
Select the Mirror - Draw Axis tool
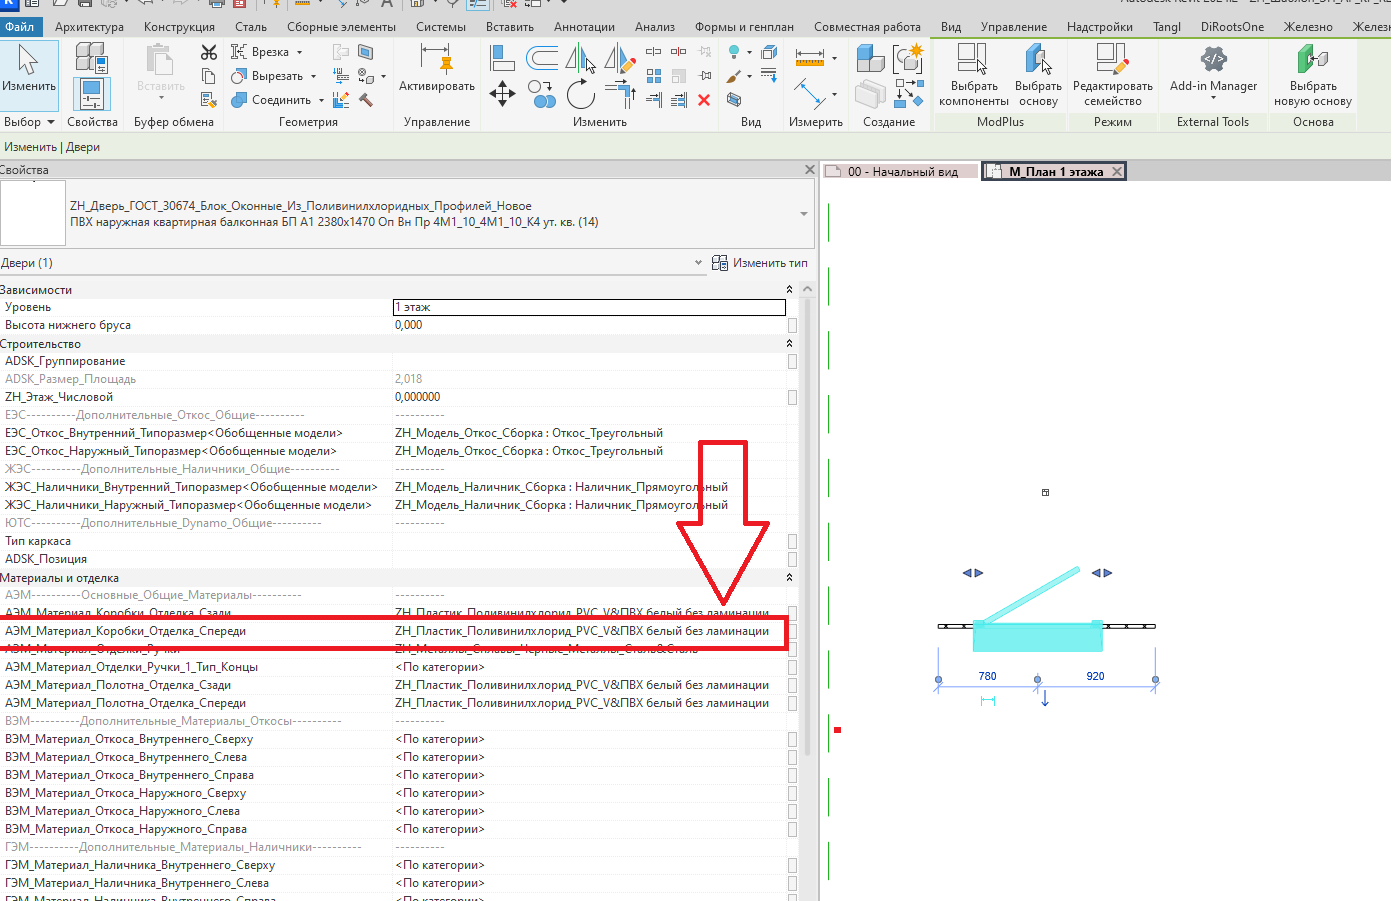tap(620, 58)
